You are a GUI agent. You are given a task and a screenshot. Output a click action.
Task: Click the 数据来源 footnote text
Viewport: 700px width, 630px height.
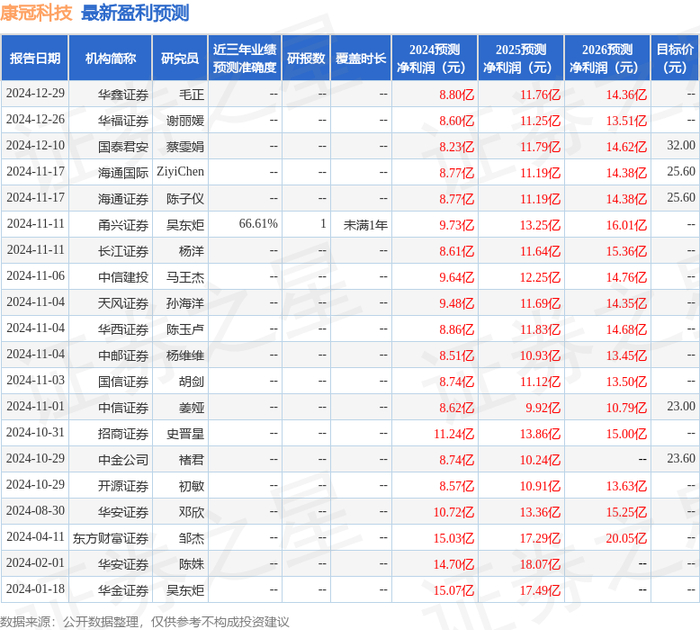[145, 622]
